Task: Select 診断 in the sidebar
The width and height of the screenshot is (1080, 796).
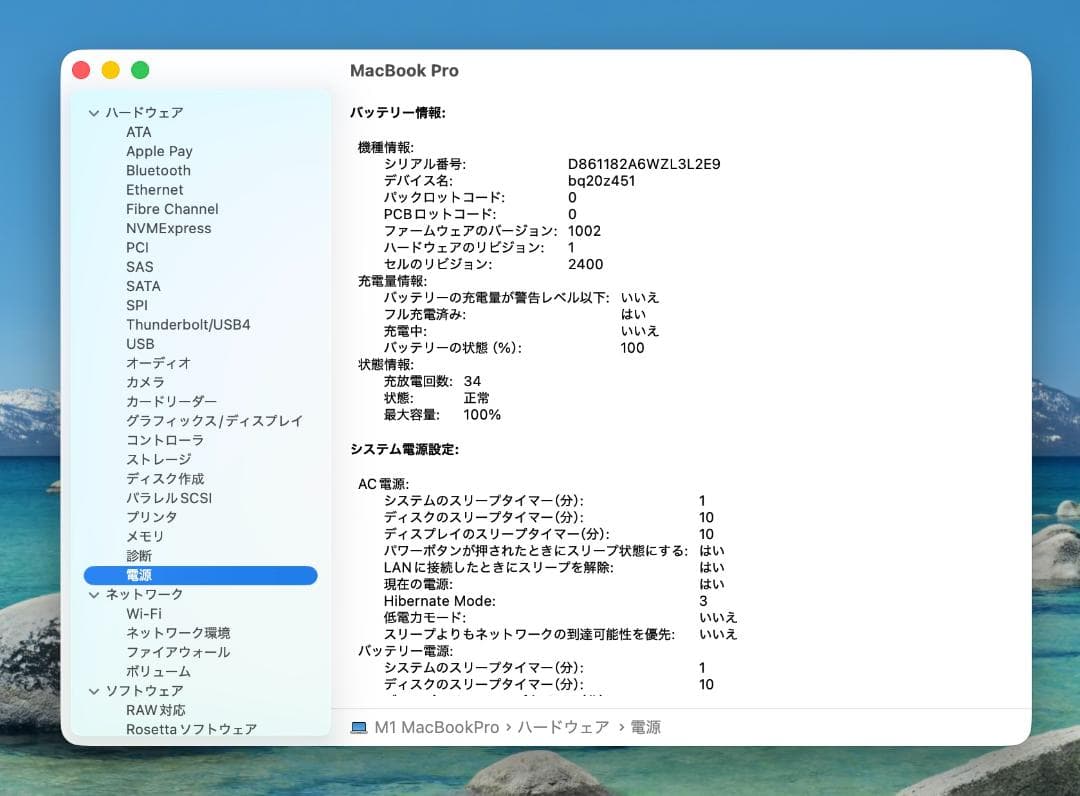Action: point(139,556)
